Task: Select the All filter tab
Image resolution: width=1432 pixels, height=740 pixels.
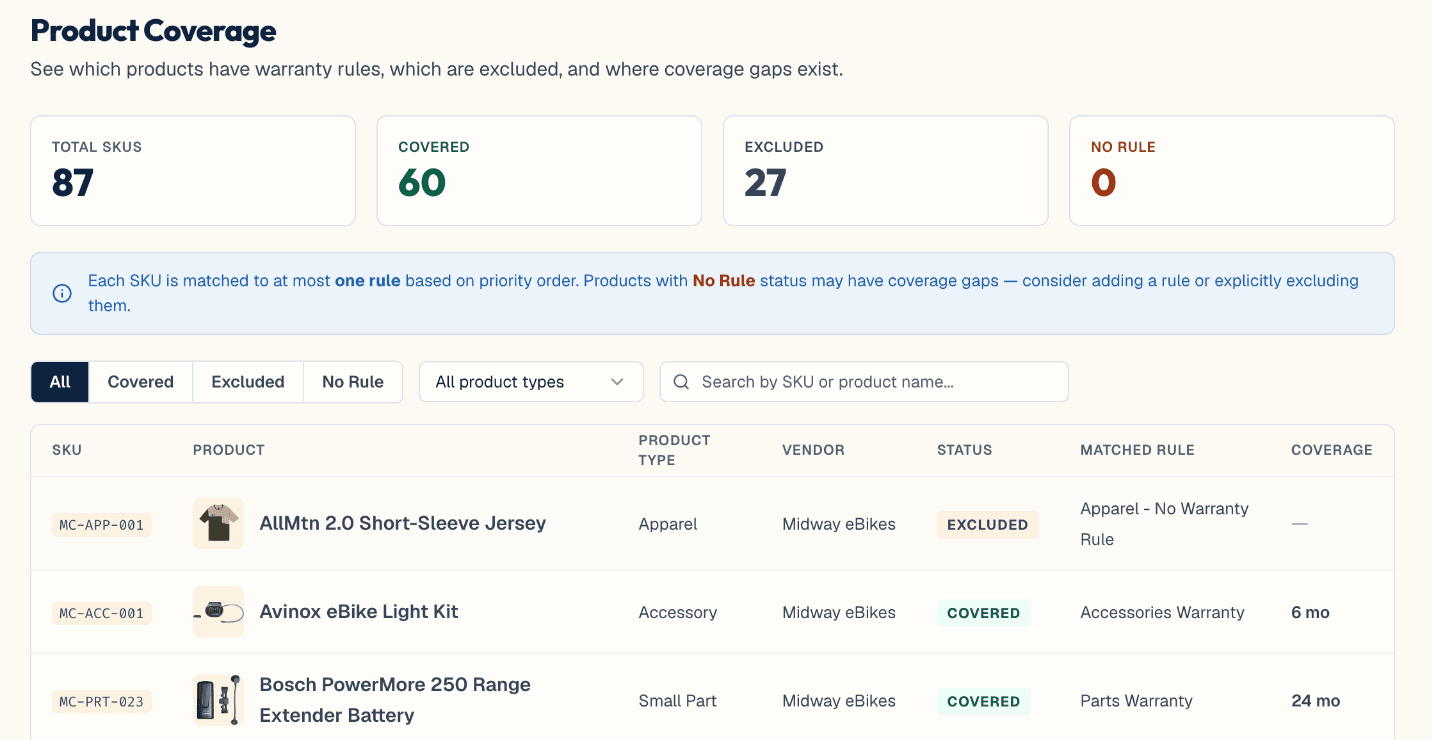Action: (60, 382)
